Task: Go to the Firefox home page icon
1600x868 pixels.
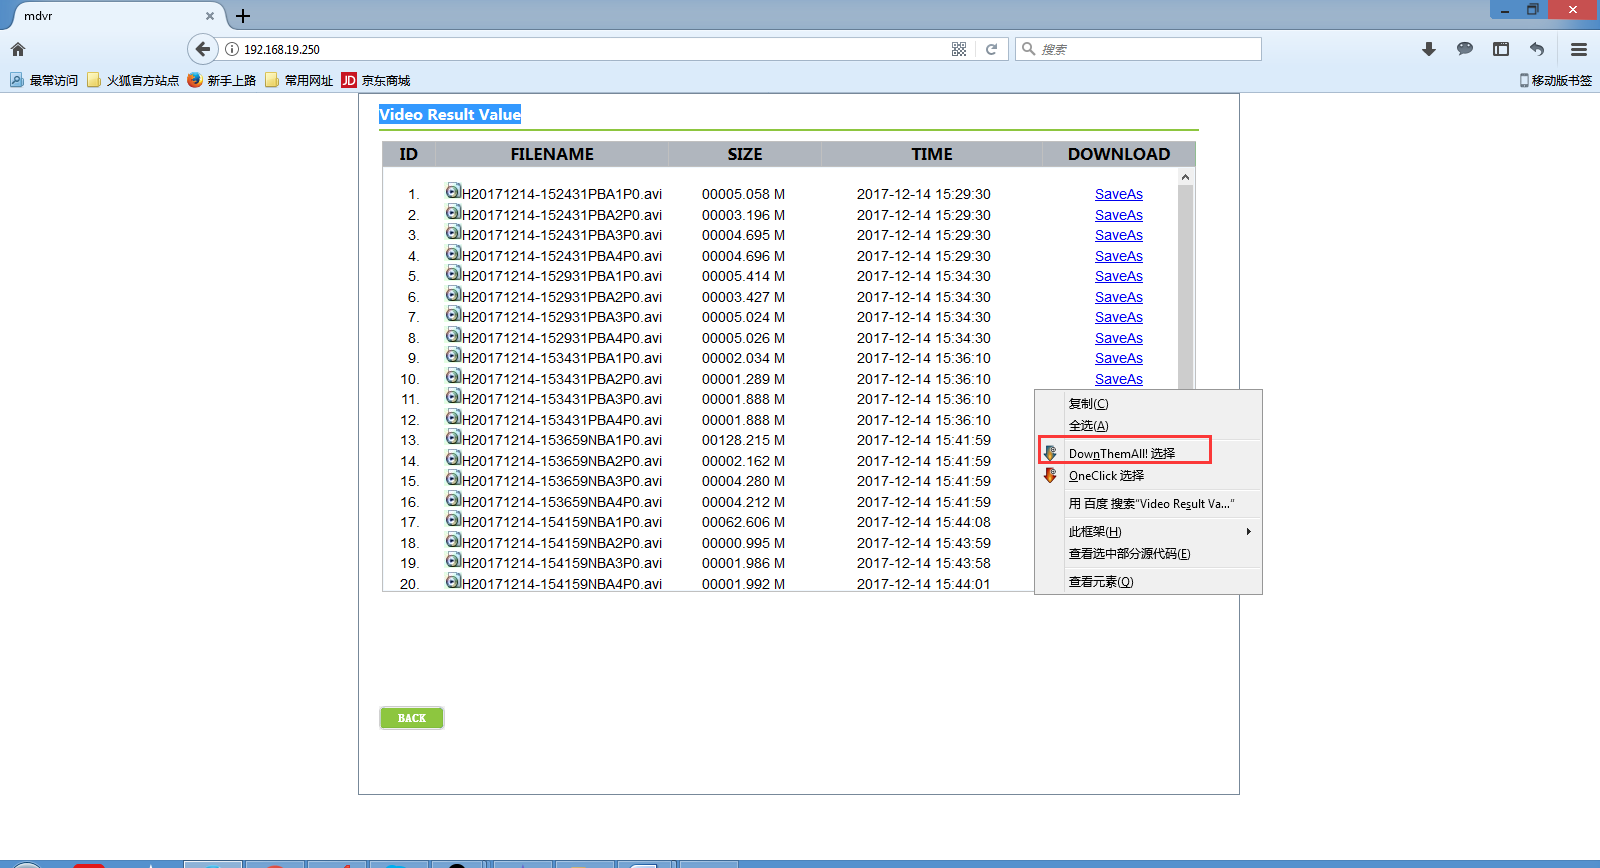Action: pos(18,49)
